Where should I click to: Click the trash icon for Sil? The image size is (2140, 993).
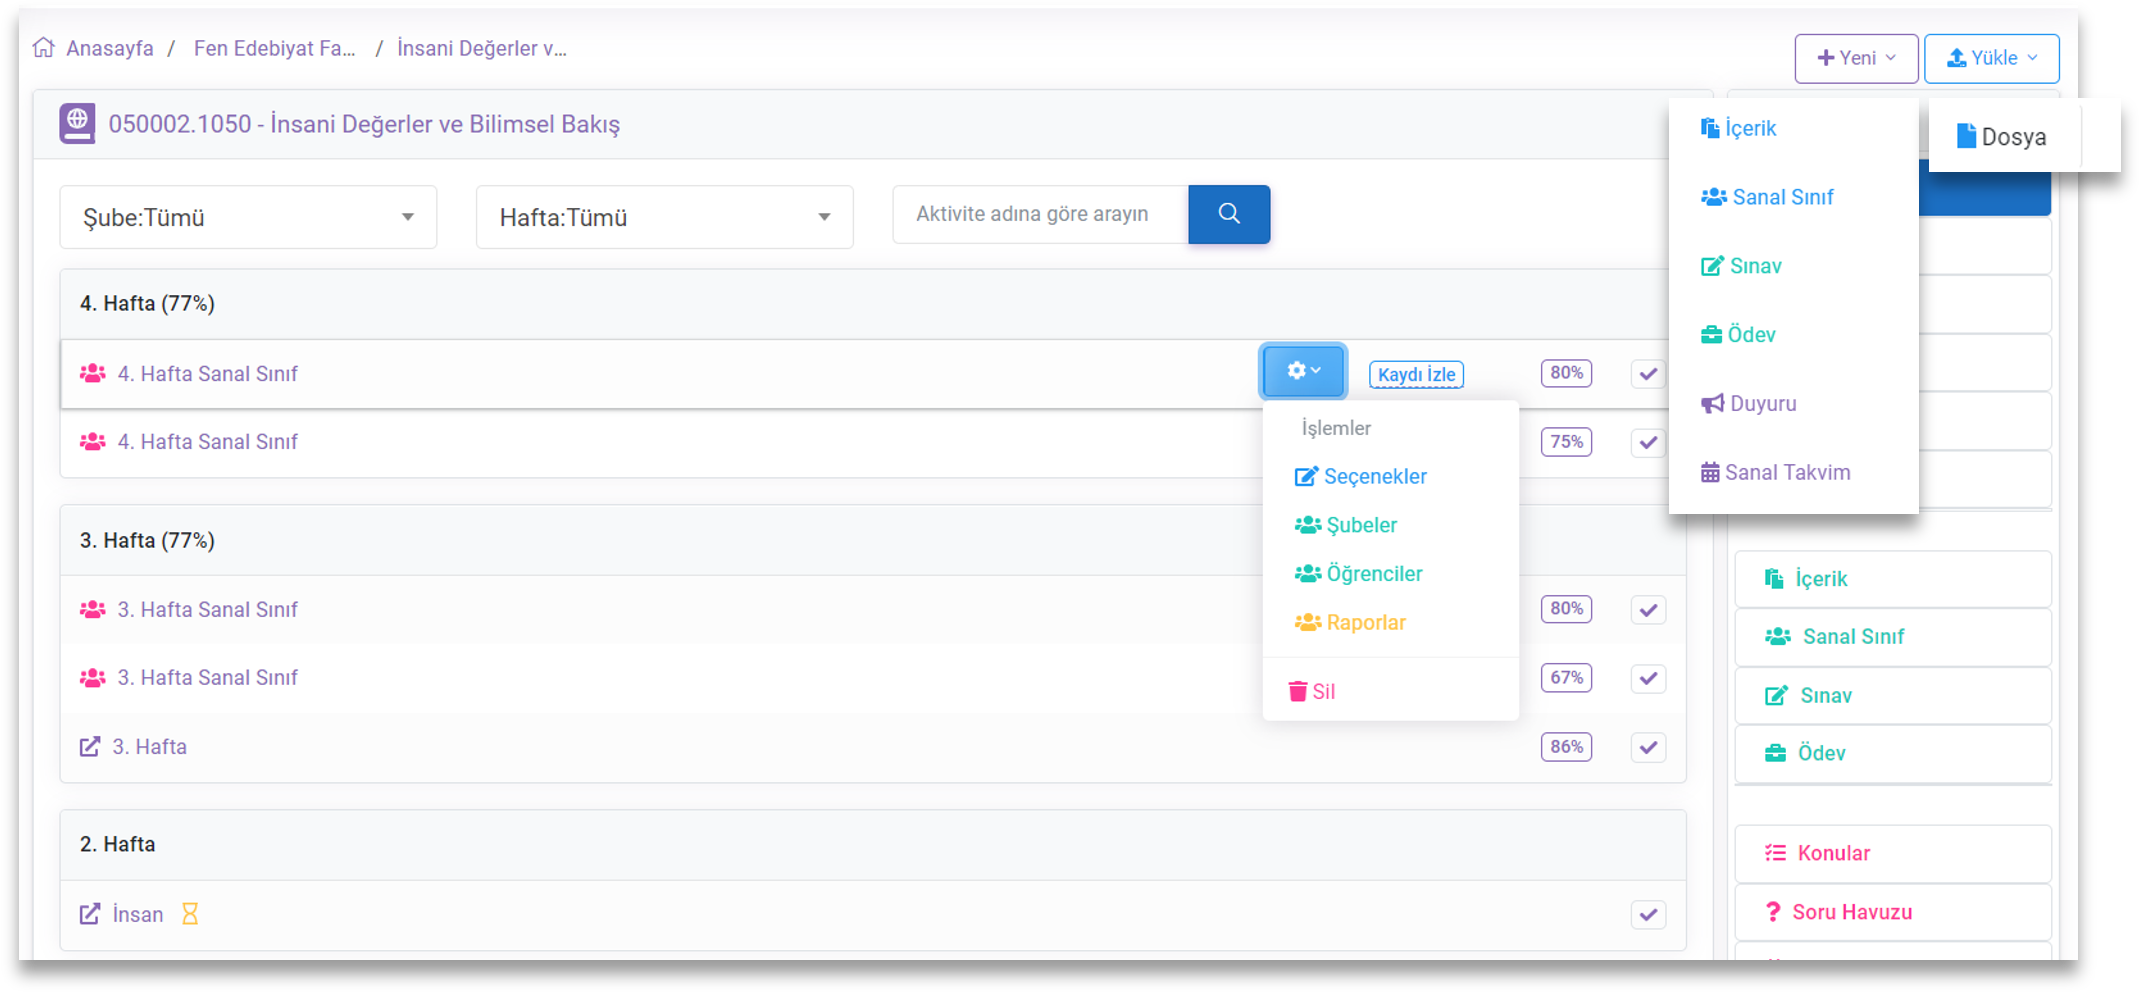pyautogui.click(x=1297, y=691)
